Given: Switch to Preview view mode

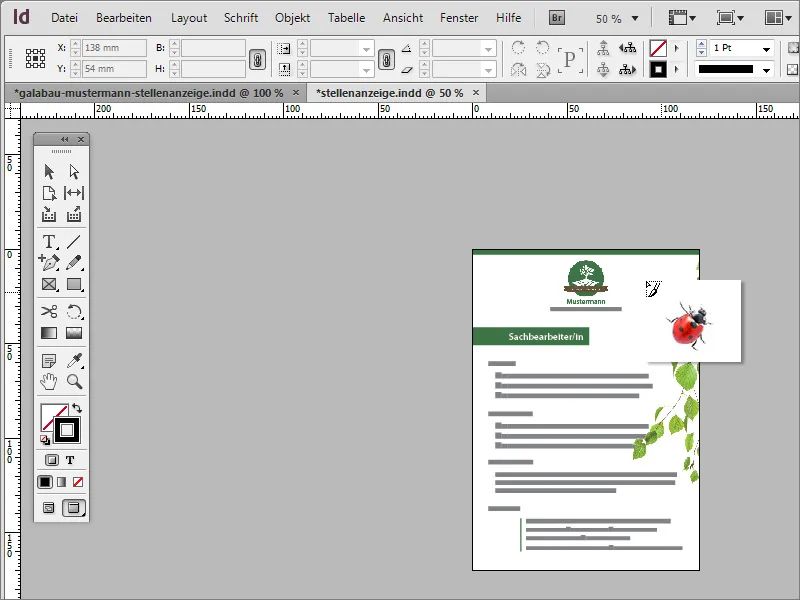Looking at the screenshot, I should pos(74,508).
